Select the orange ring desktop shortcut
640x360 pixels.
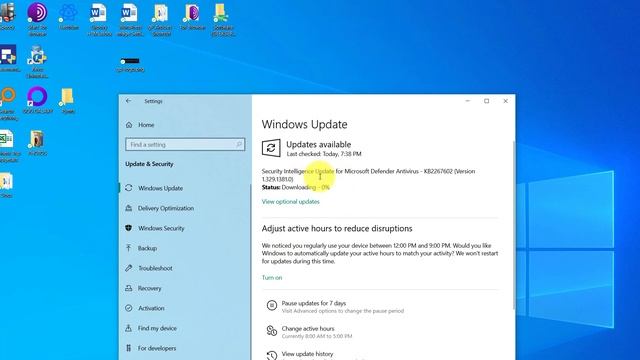point(8,96)
